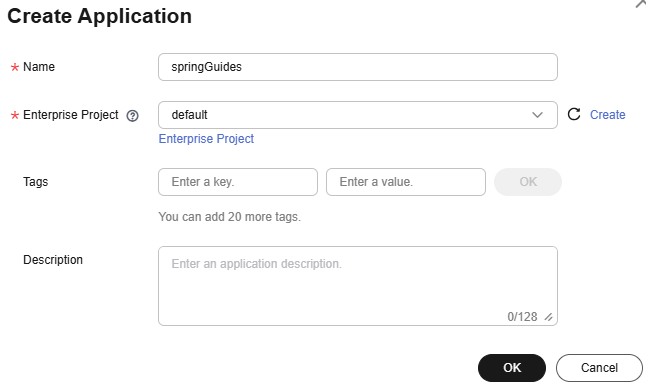Open the blue Enterprise Project link
The height and width of the screenshot is (389, 646).
[x=206, y=139]
